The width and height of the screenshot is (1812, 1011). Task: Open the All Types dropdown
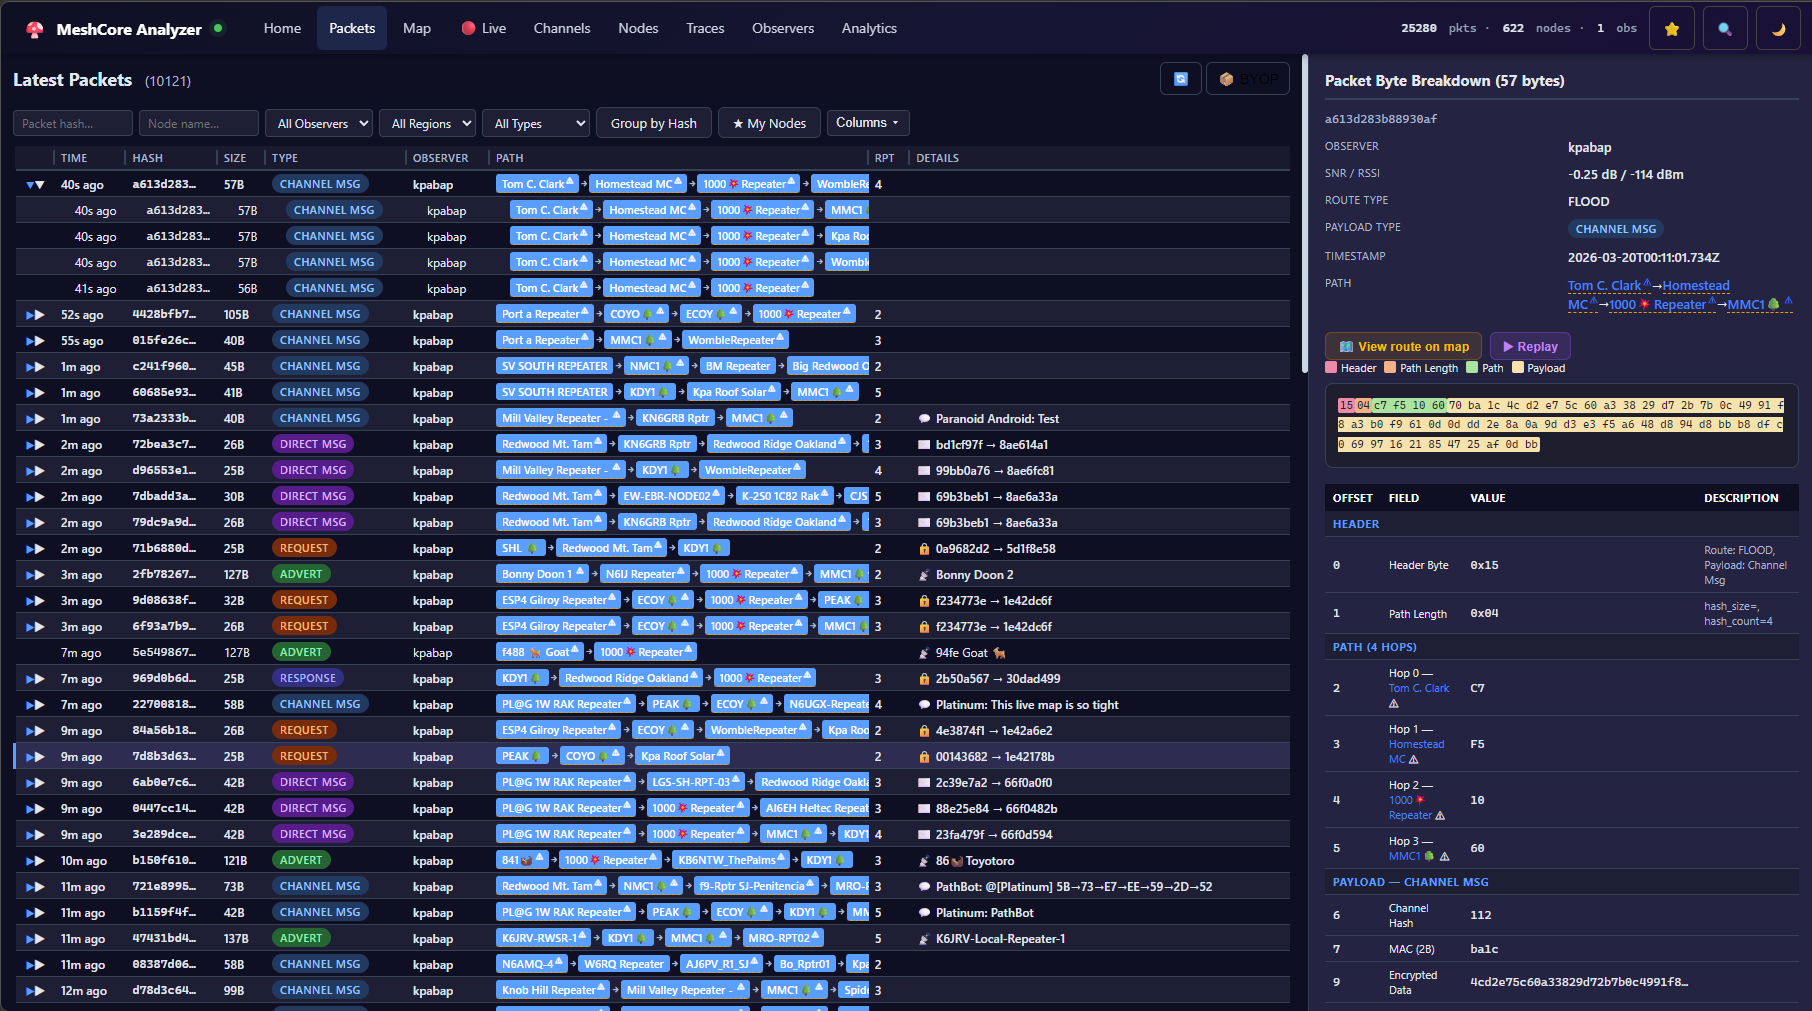pyautogui.click(x=536, y=123)
